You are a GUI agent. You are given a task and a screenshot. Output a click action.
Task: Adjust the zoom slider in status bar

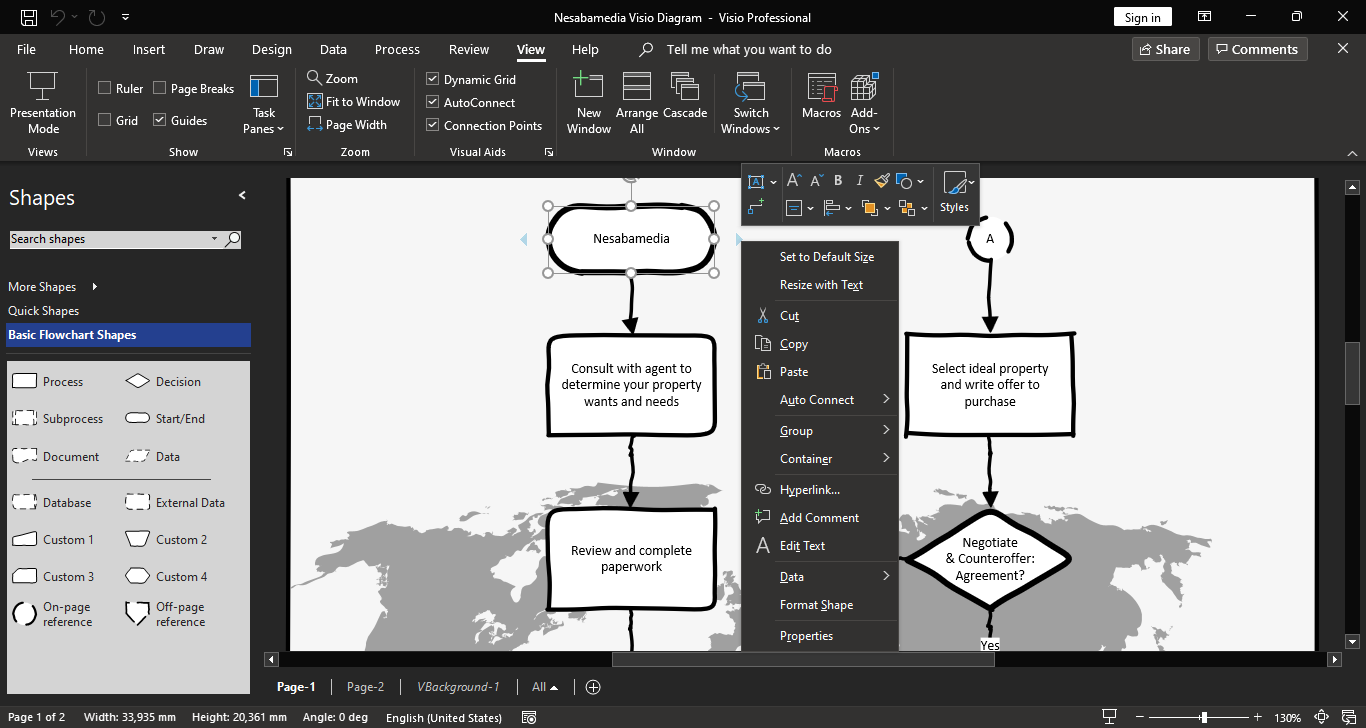[1204, 717]
